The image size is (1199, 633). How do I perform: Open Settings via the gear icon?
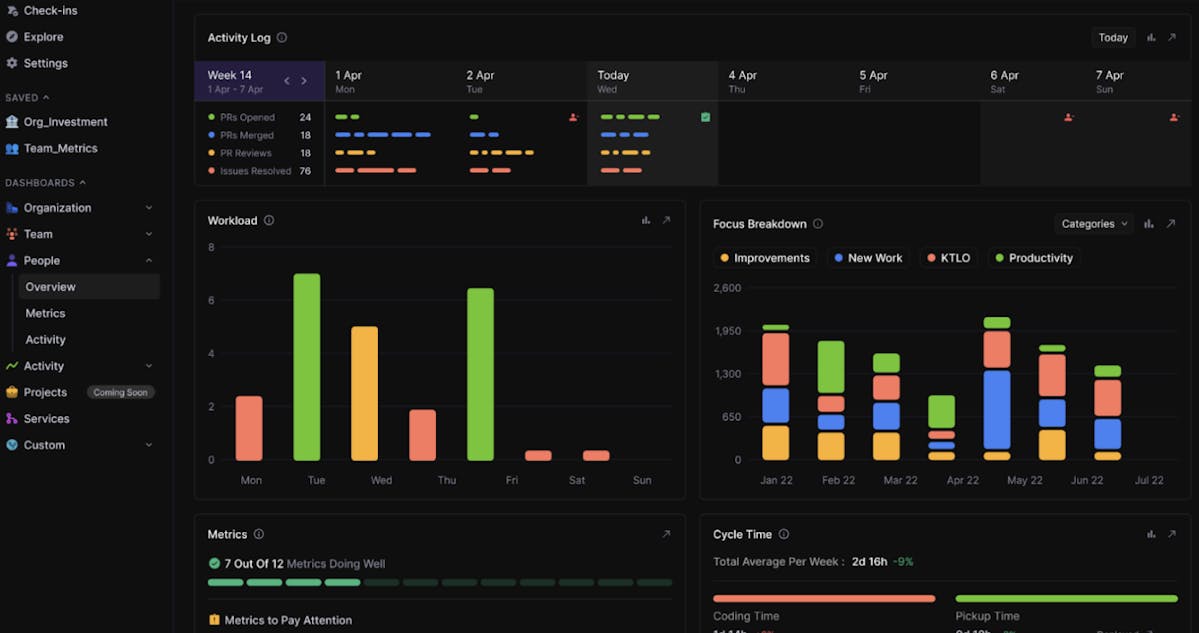(11, 62)
